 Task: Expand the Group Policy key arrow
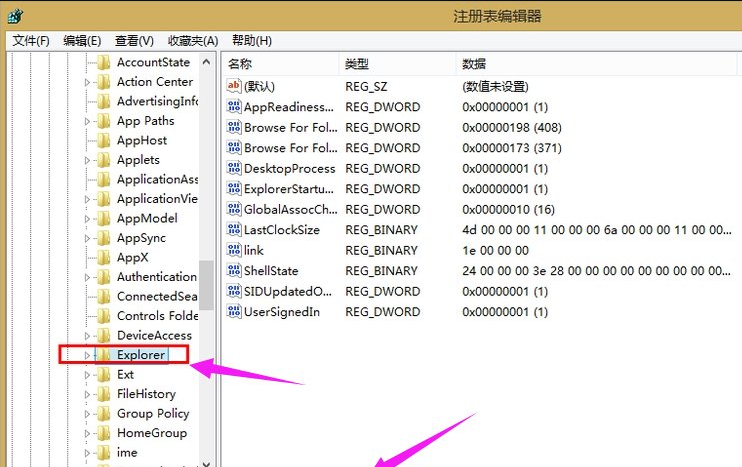(x=87, y=414)
